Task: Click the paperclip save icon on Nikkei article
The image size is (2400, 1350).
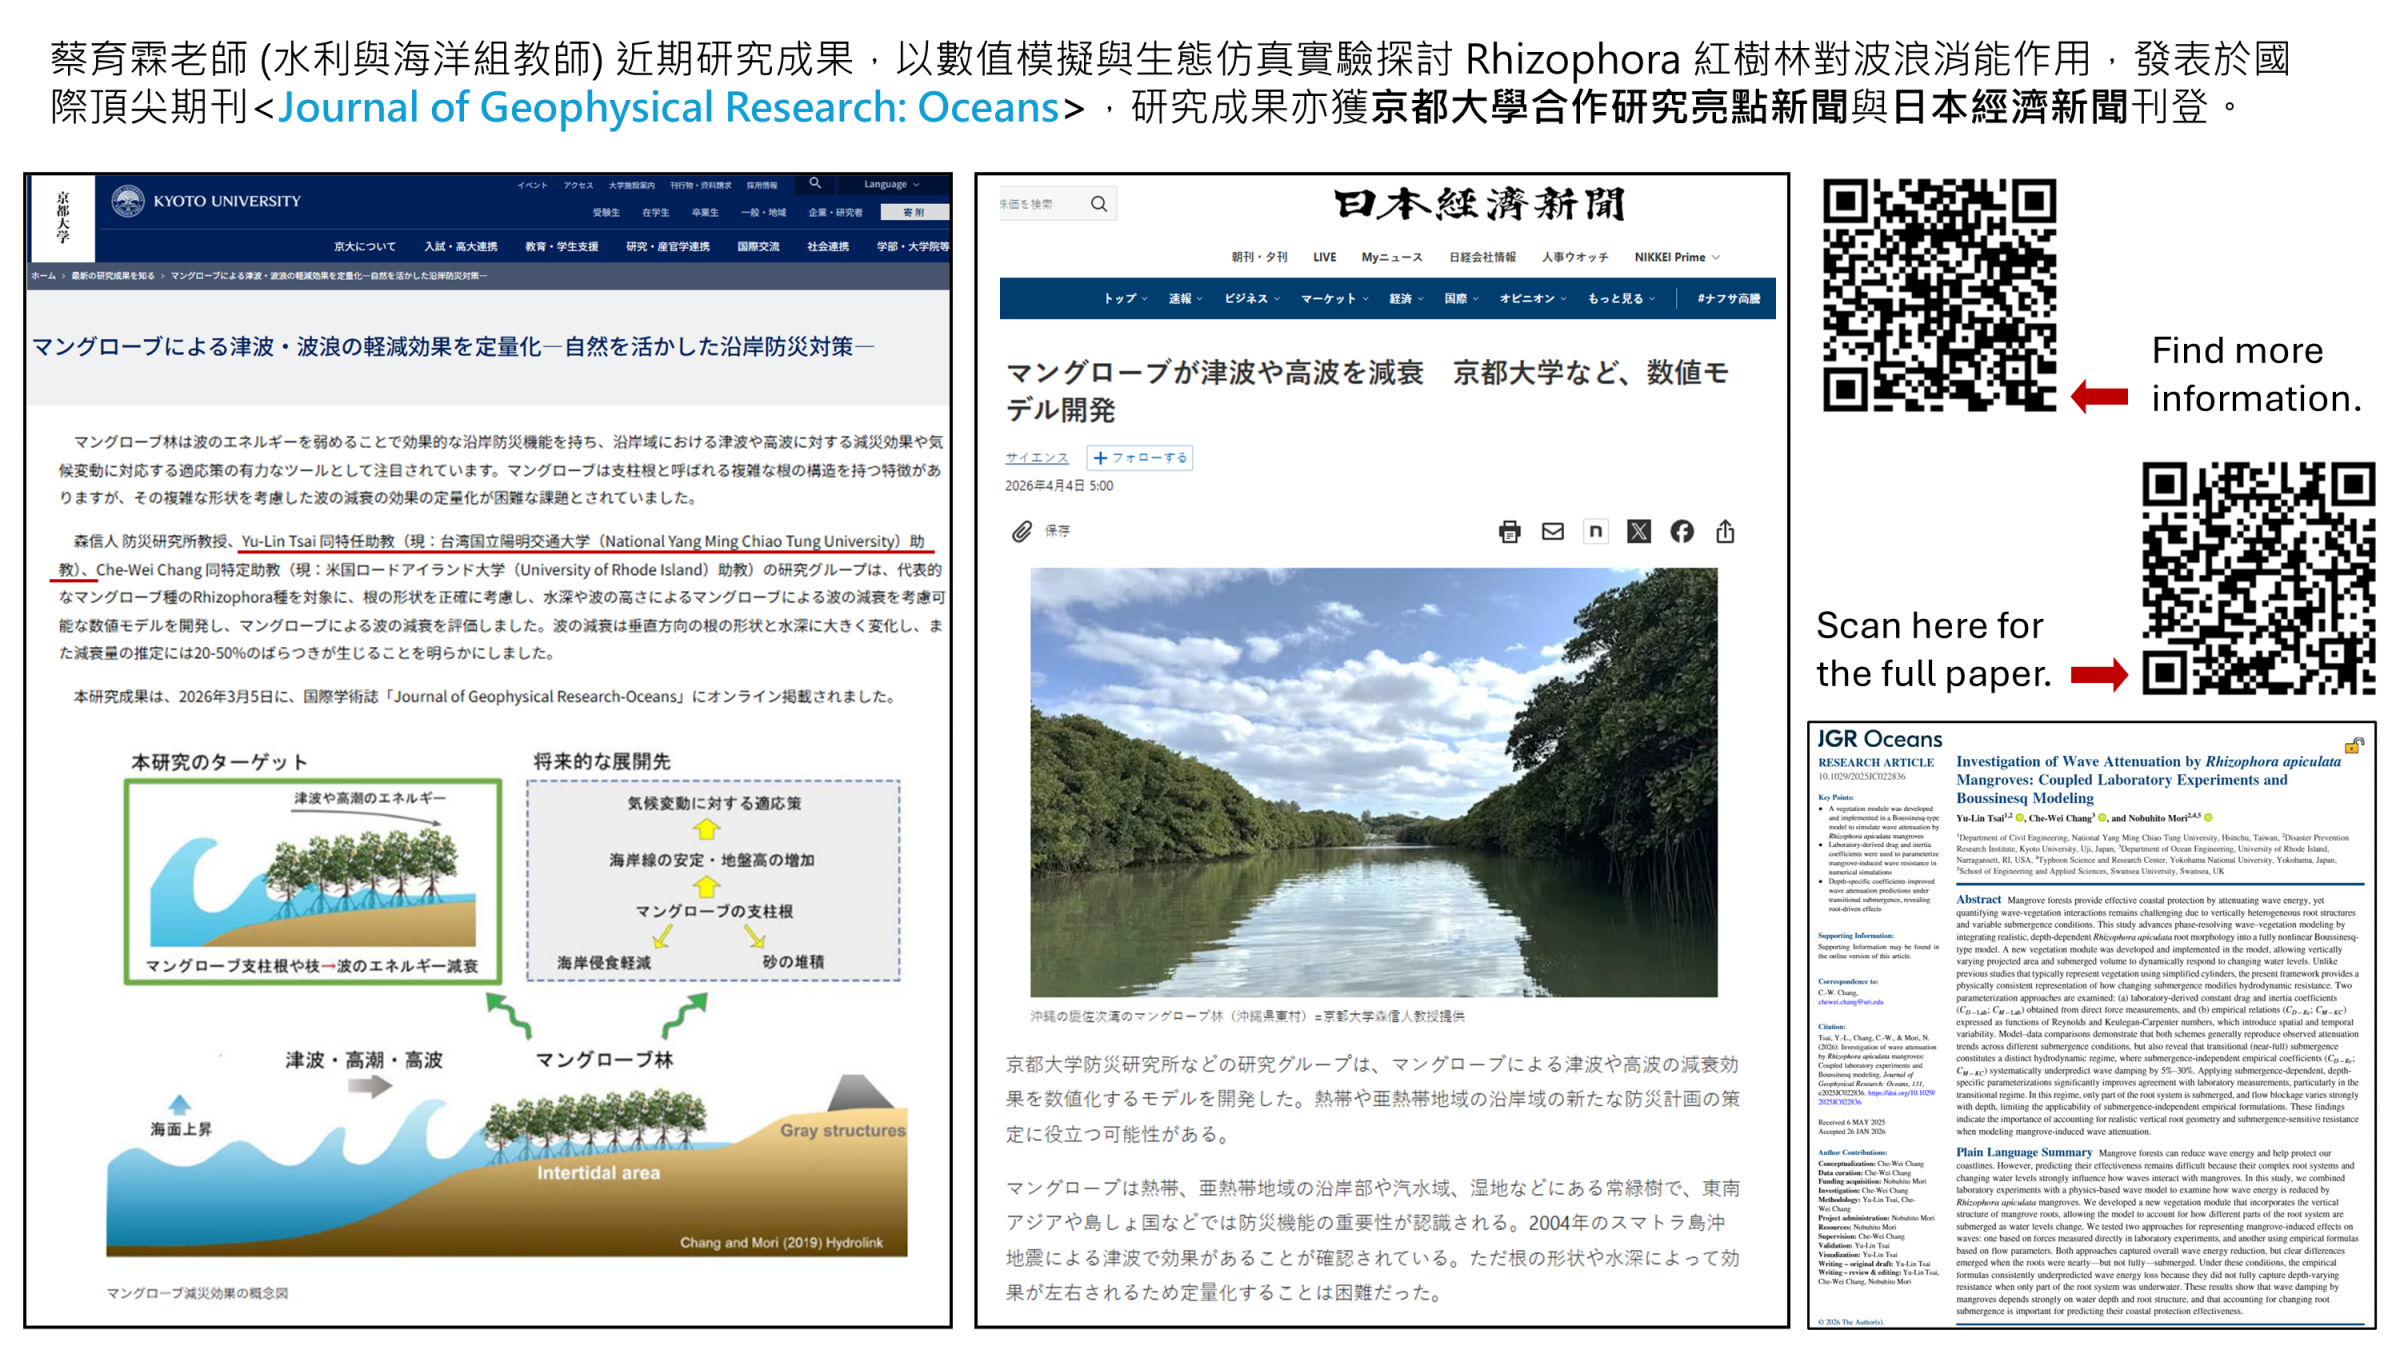Action: point(1021,531)
